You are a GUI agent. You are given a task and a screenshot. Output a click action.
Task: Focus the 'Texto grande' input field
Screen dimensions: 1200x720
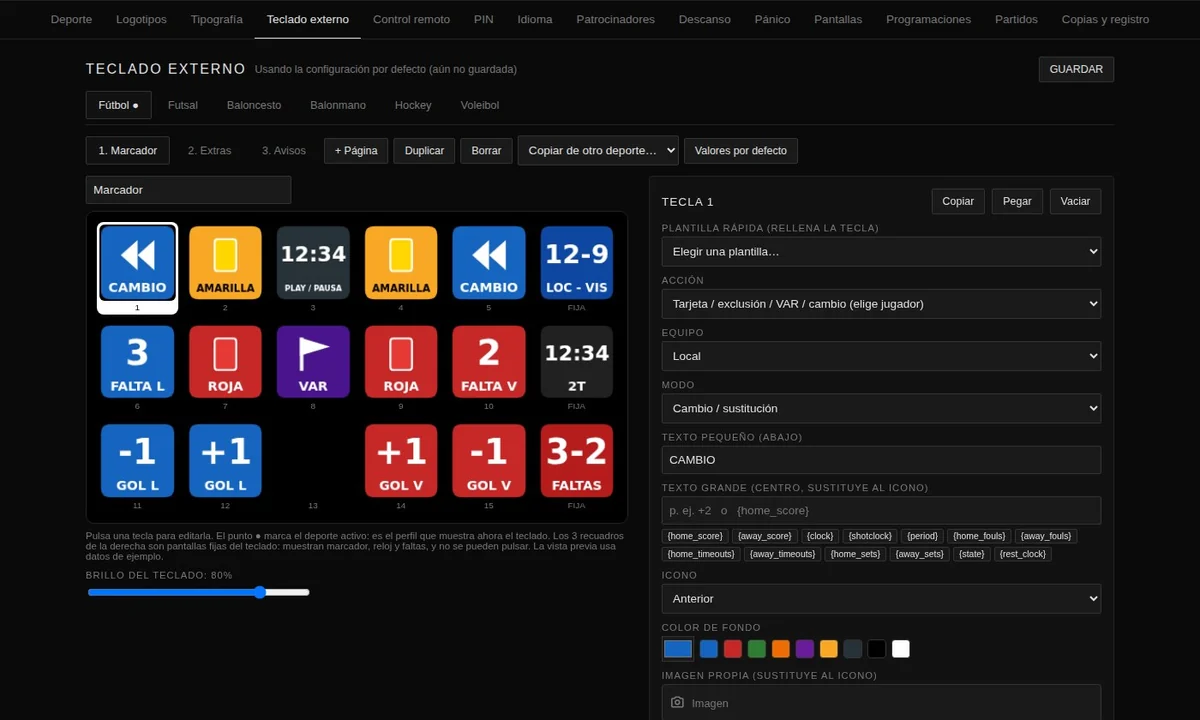pos(881,510)
